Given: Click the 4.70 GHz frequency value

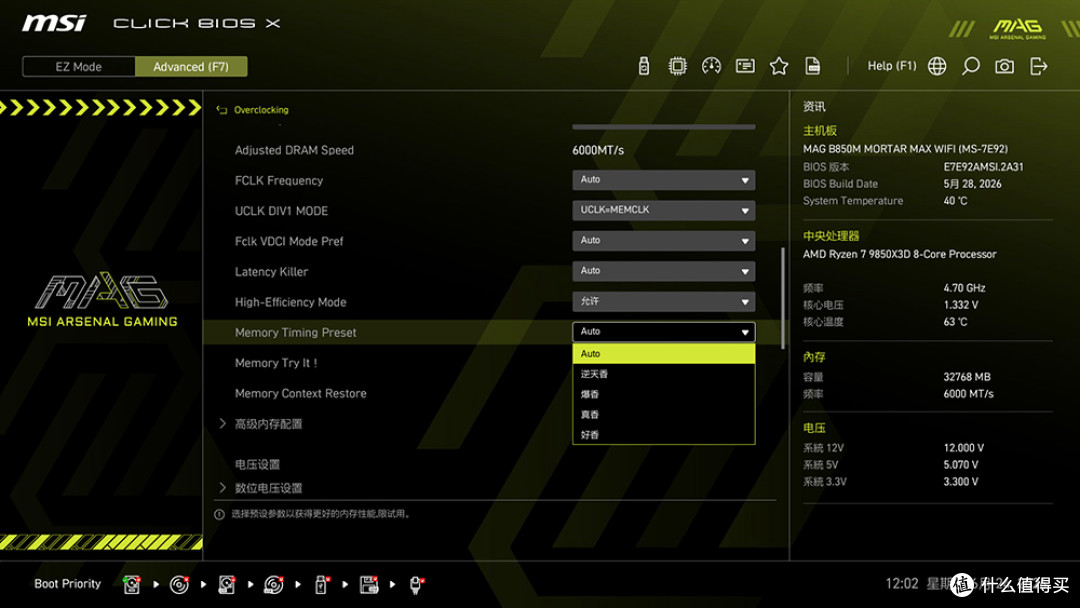Looking at the screenshot, I should point(964,288).
